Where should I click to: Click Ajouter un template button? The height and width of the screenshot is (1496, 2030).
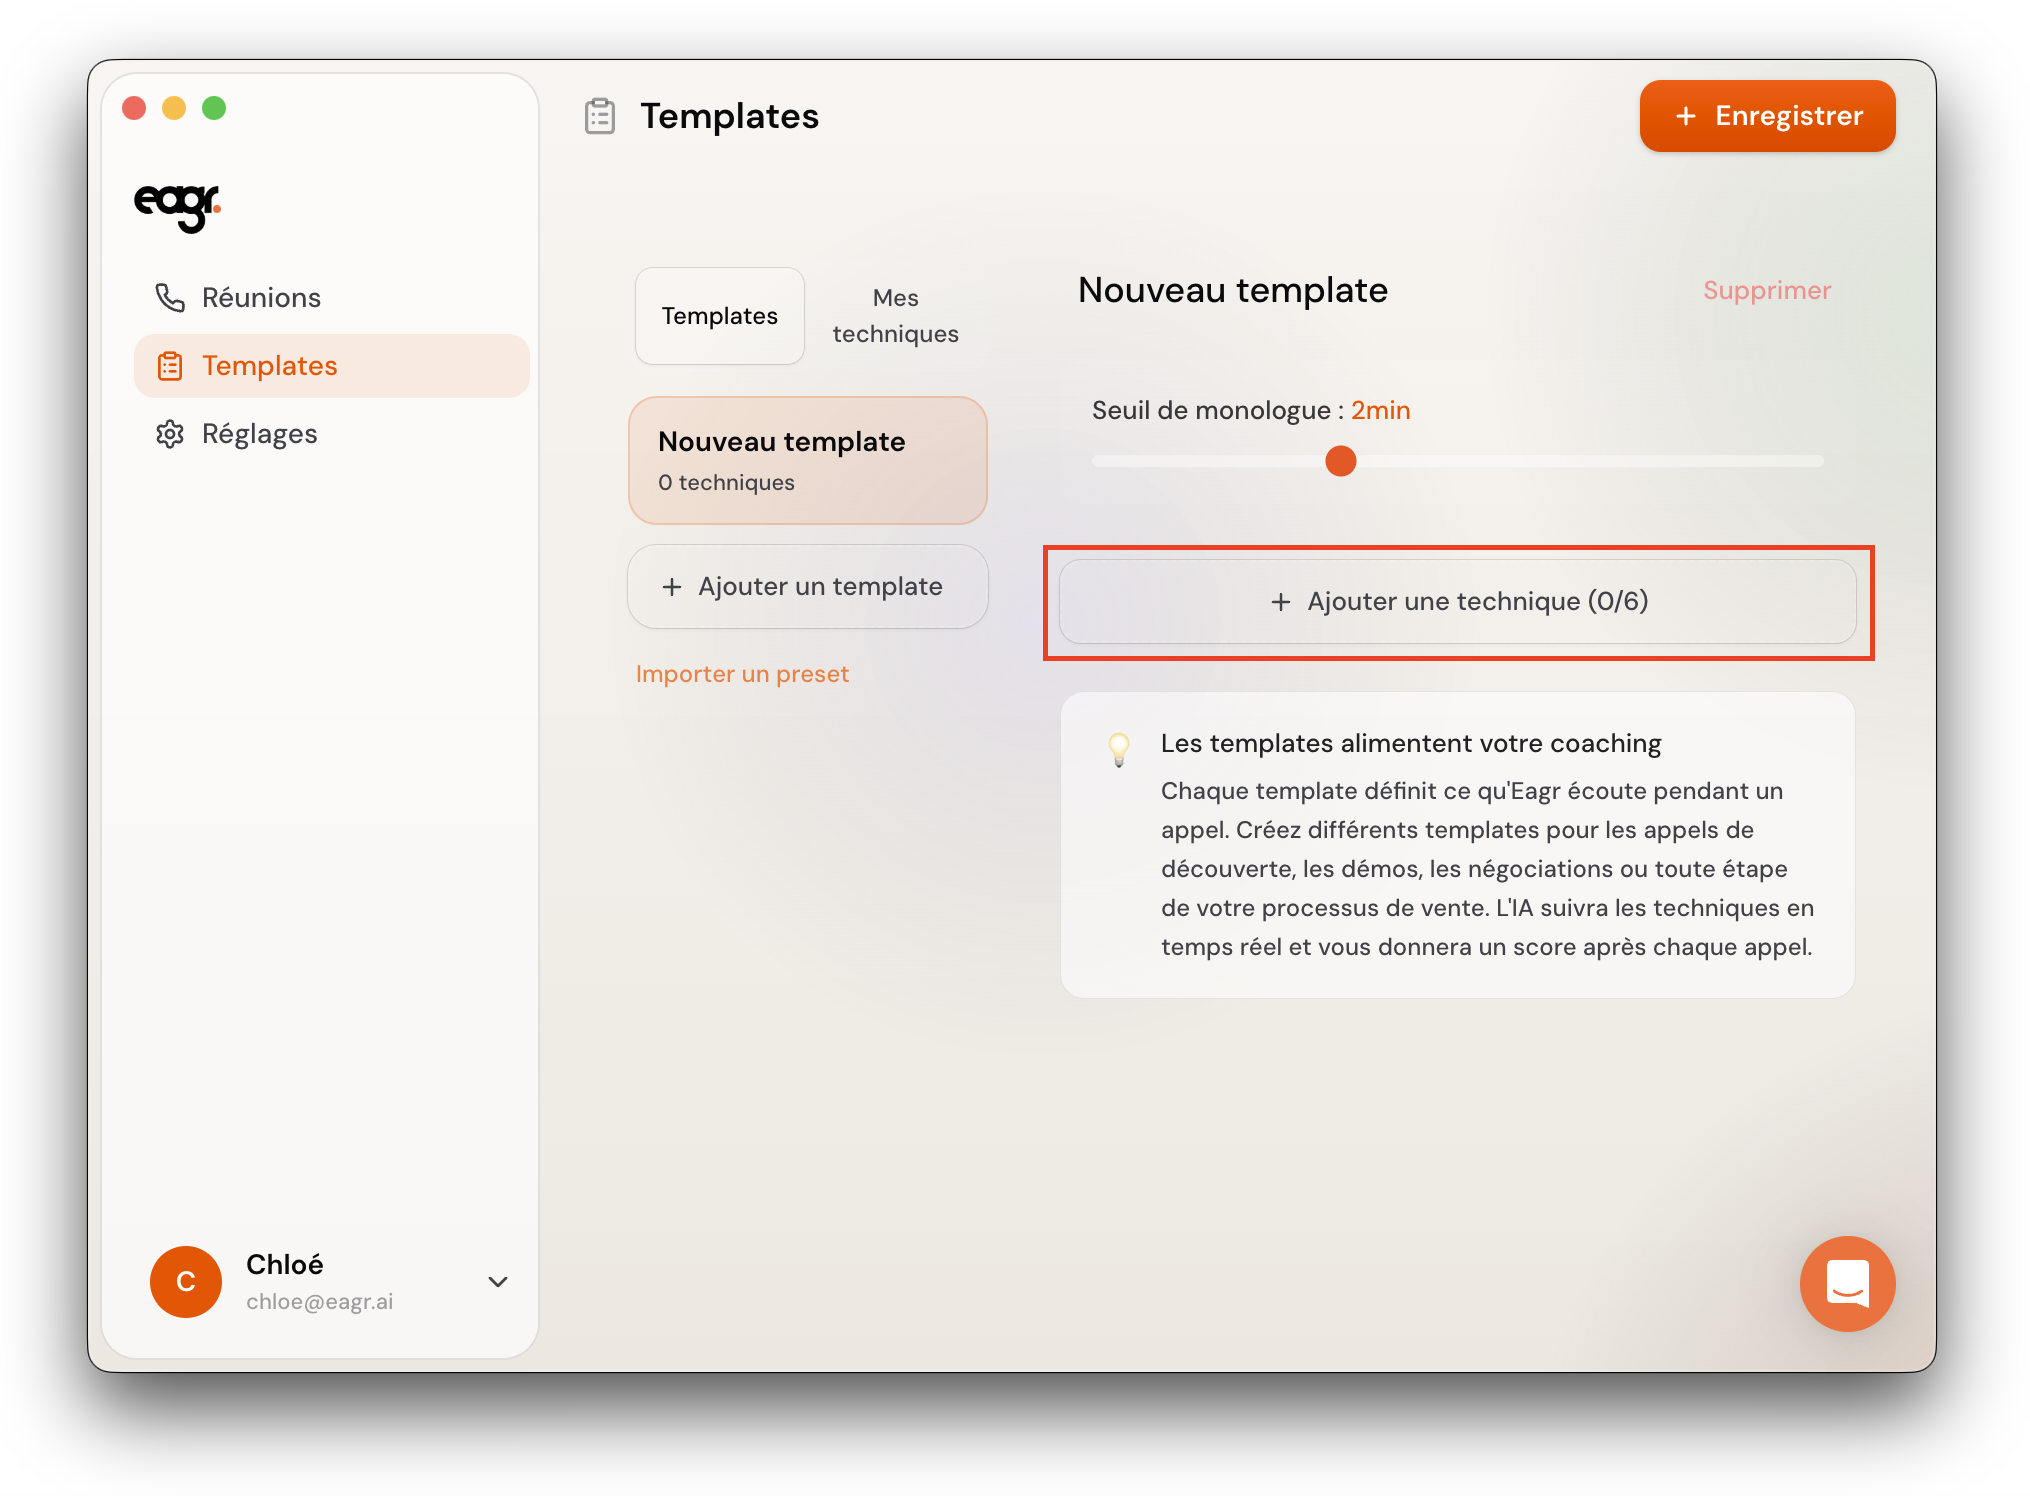pyautogui.click(x=807, y=586)
